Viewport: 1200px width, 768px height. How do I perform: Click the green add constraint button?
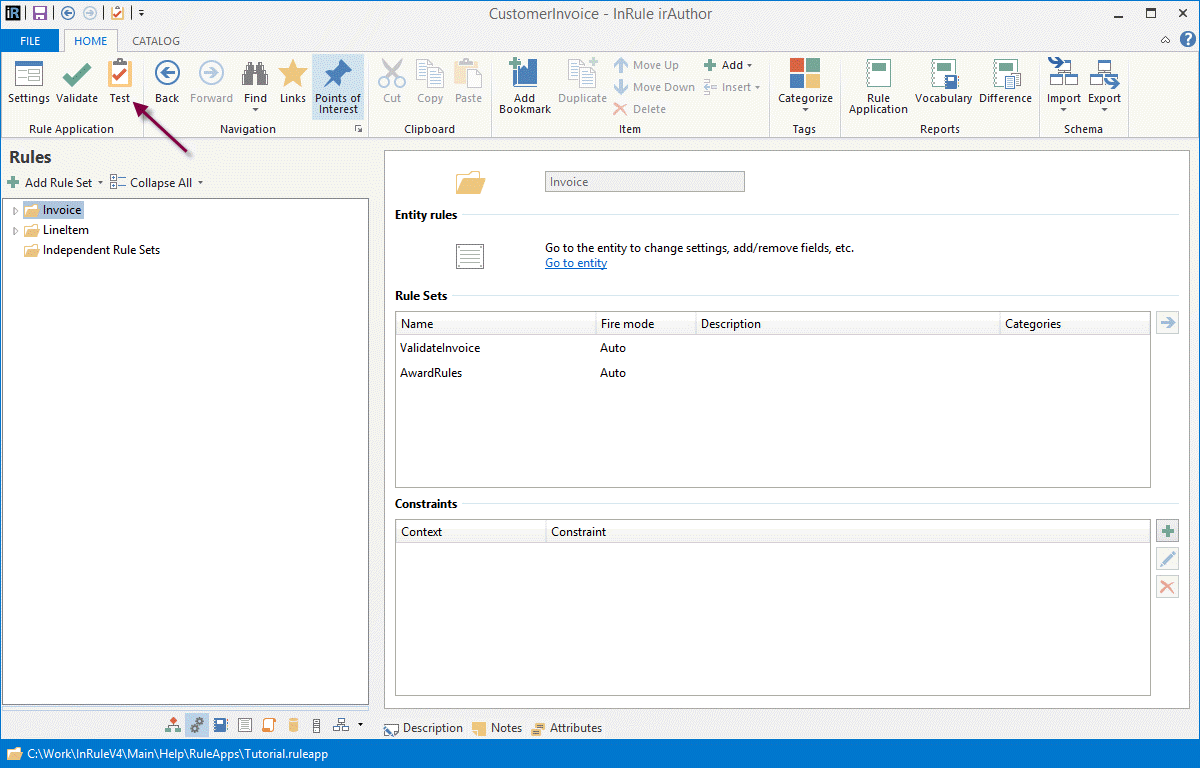[1167, 531]
